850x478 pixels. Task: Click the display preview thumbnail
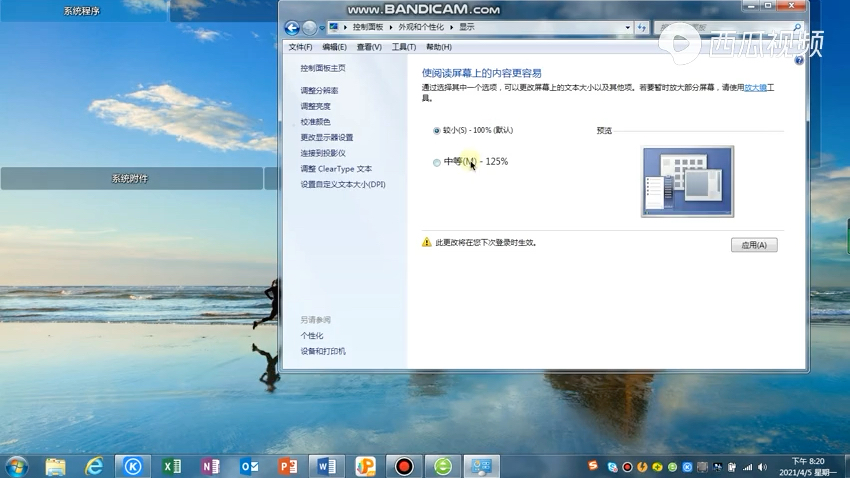pyautogui.click(x=687, y=182)
